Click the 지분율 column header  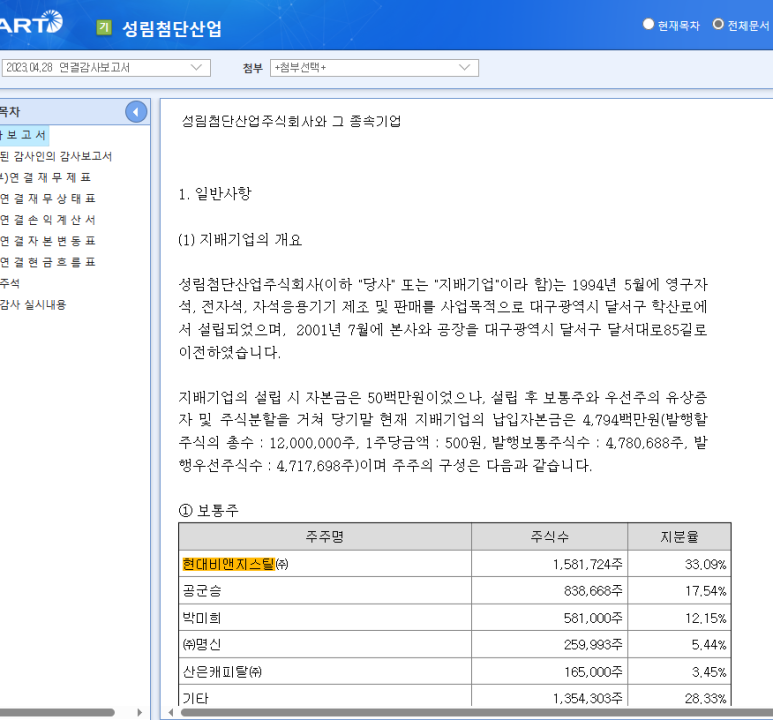pos(679,537)
